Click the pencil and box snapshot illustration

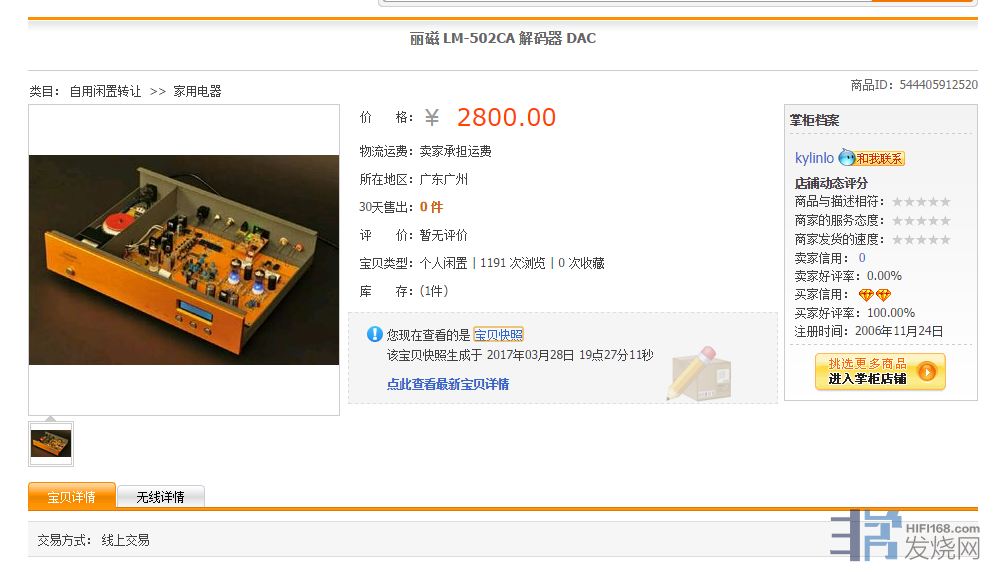699,374
